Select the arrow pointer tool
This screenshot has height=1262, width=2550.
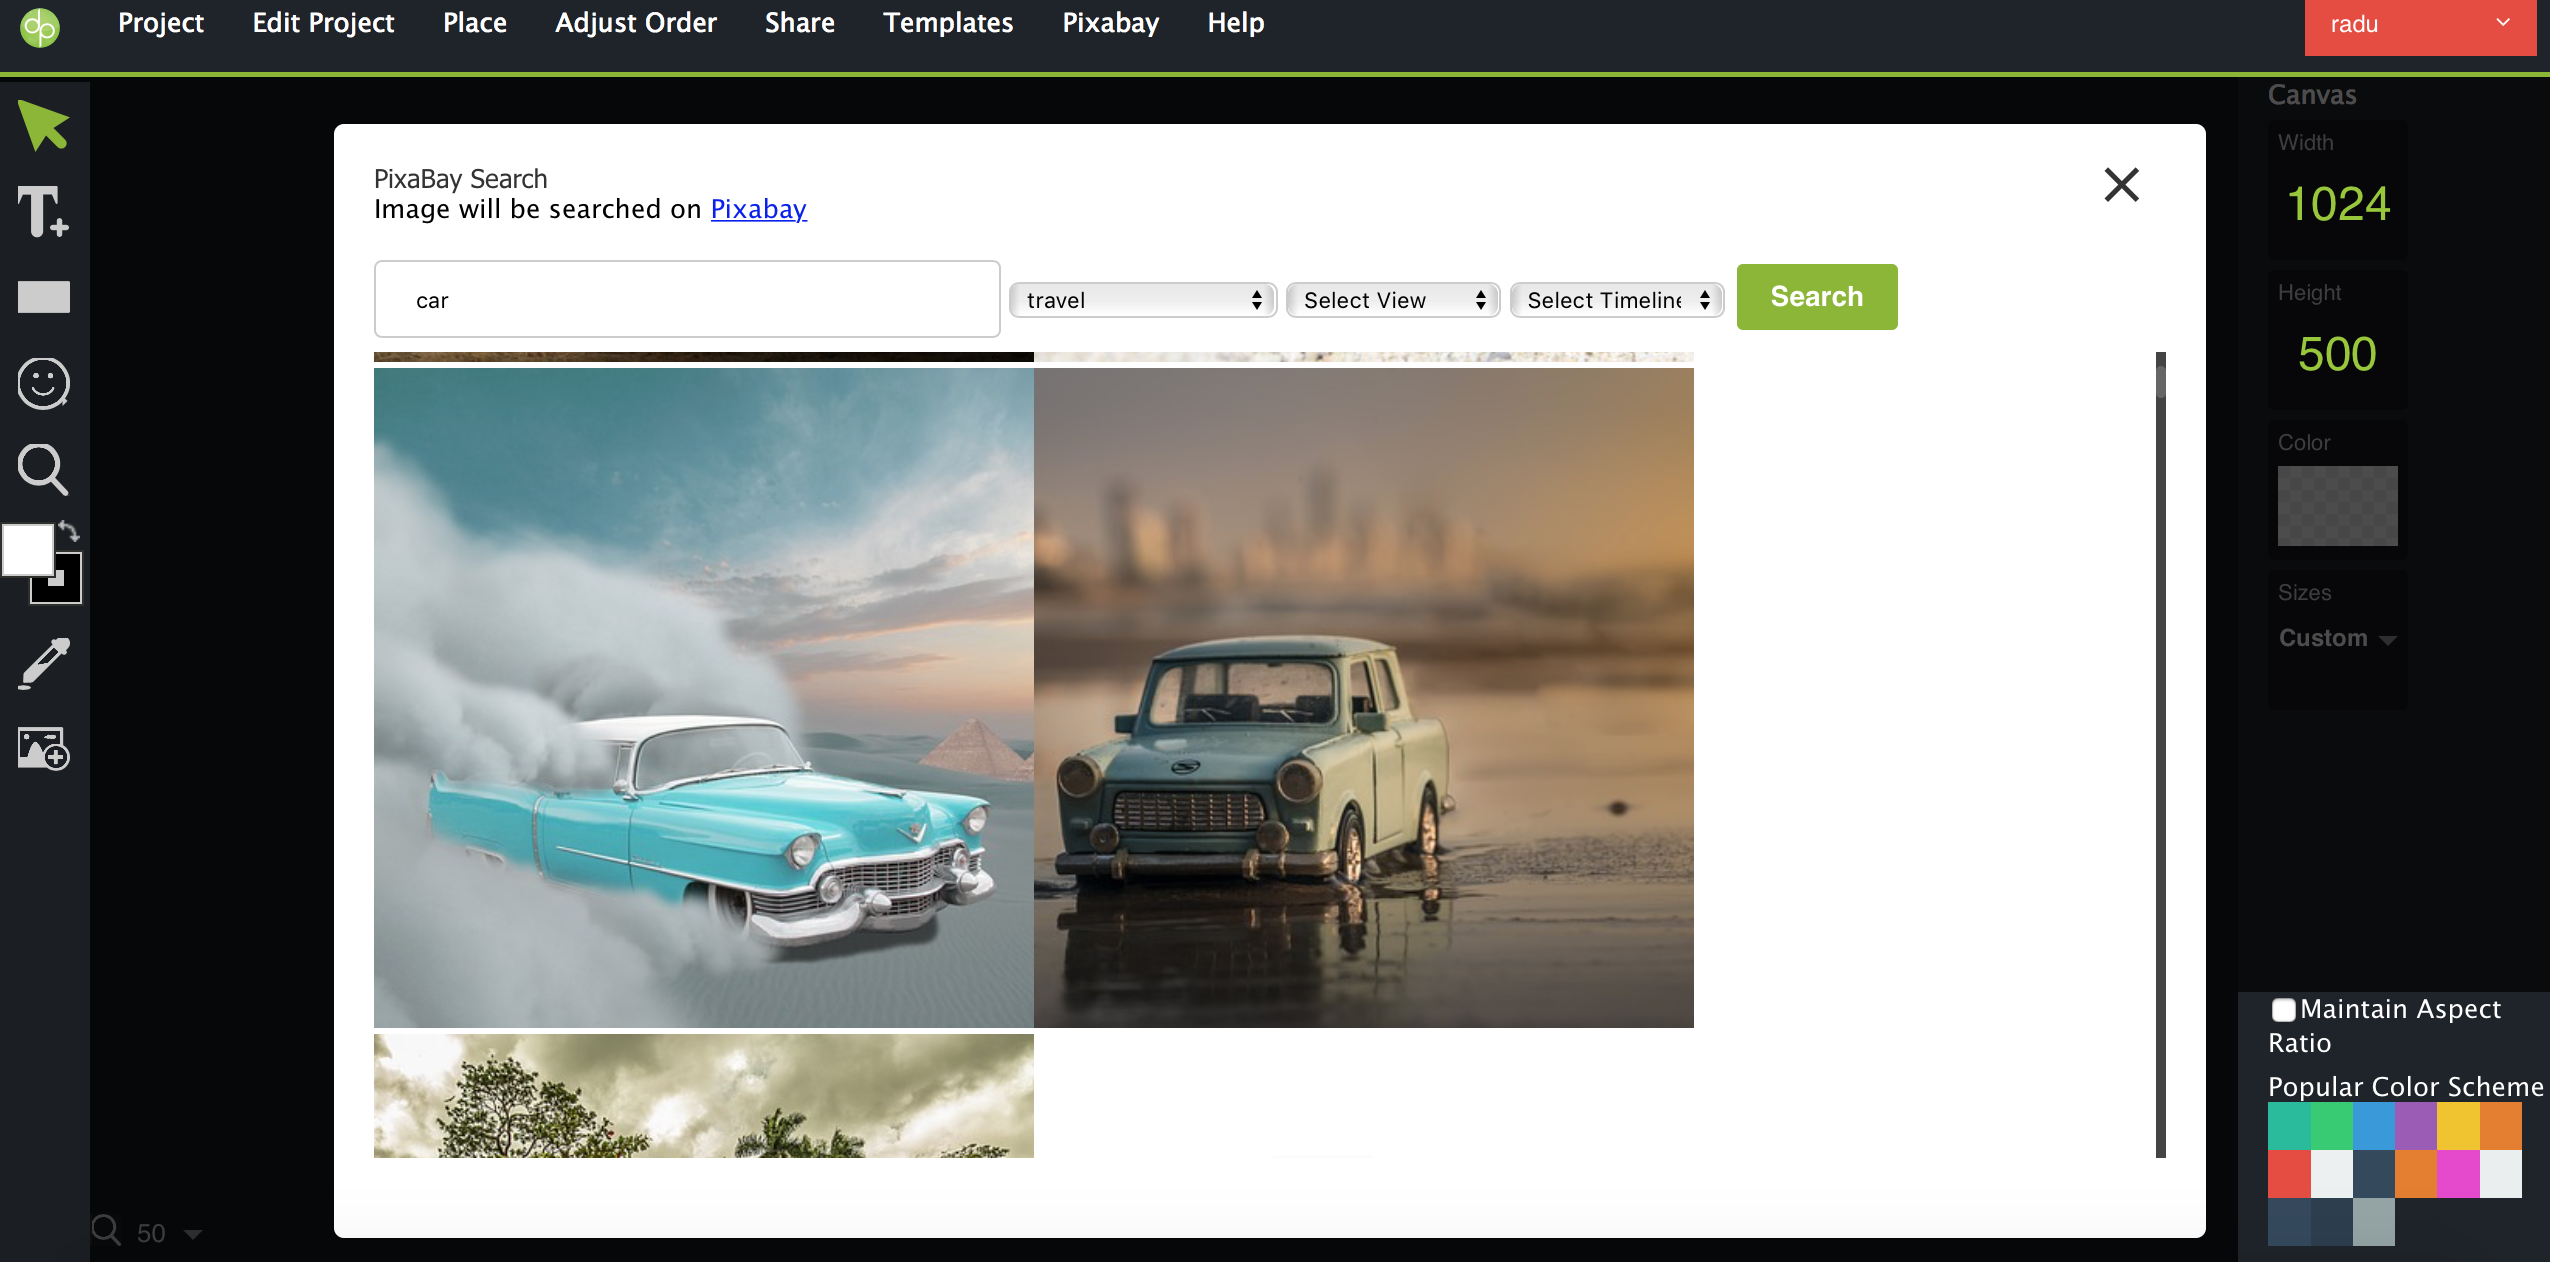tap(43, 126)
